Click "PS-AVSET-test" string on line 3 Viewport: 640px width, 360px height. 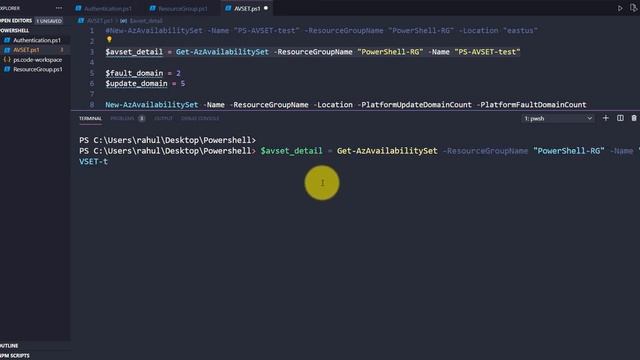click(487, 52)
